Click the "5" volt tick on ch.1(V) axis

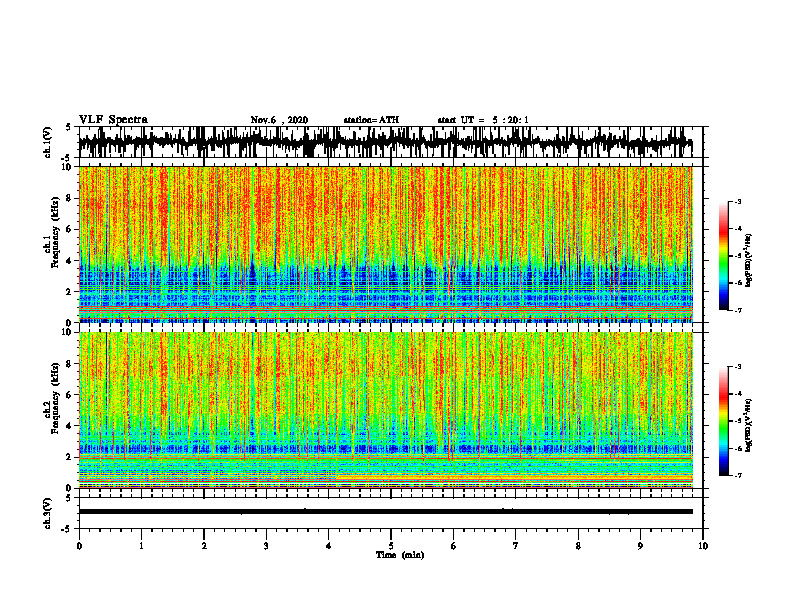point(69,127)
